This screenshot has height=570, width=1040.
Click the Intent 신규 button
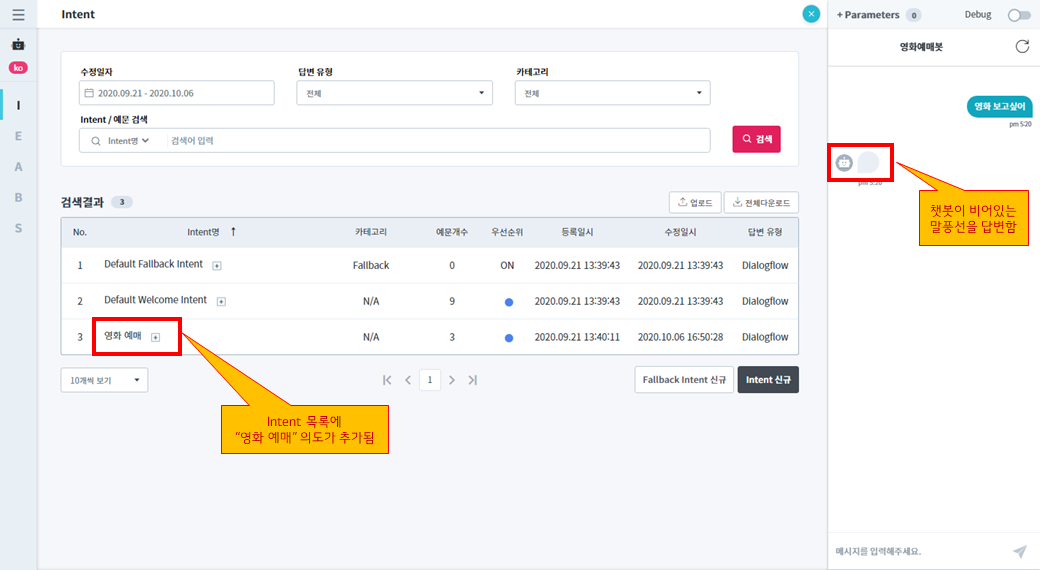tap(767, 380)
